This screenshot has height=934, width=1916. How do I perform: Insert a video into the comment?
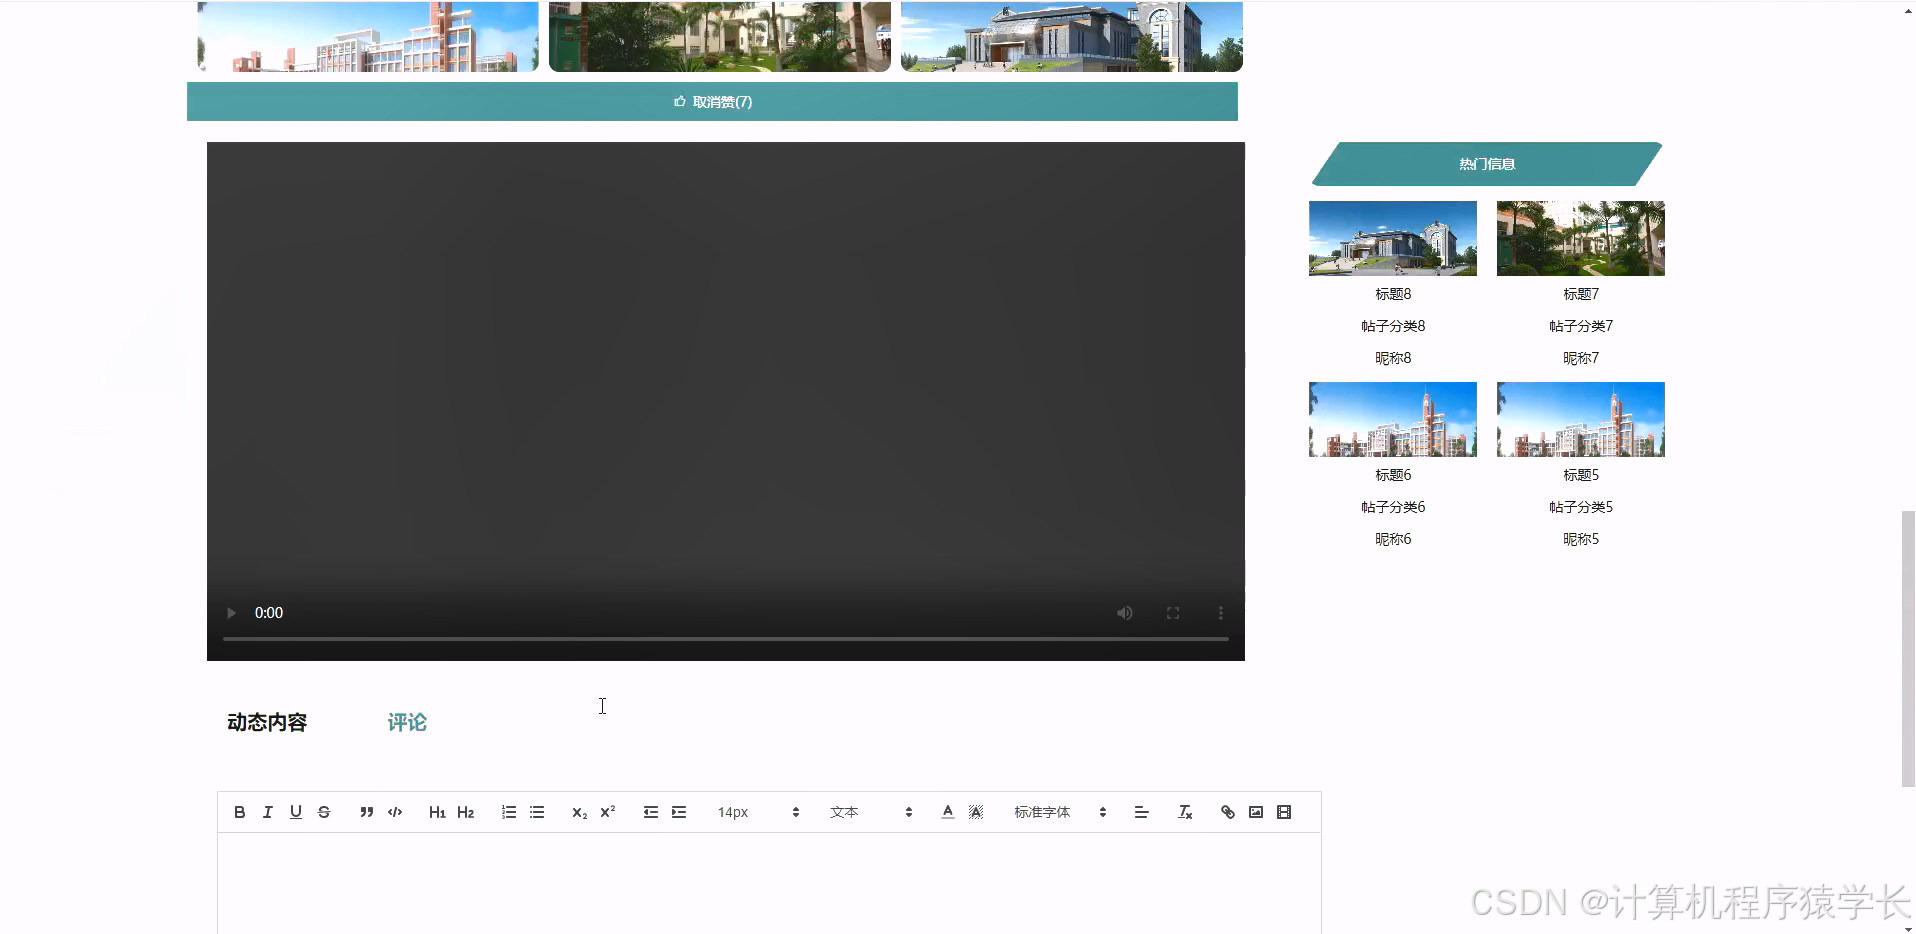tap(1284, 812)
